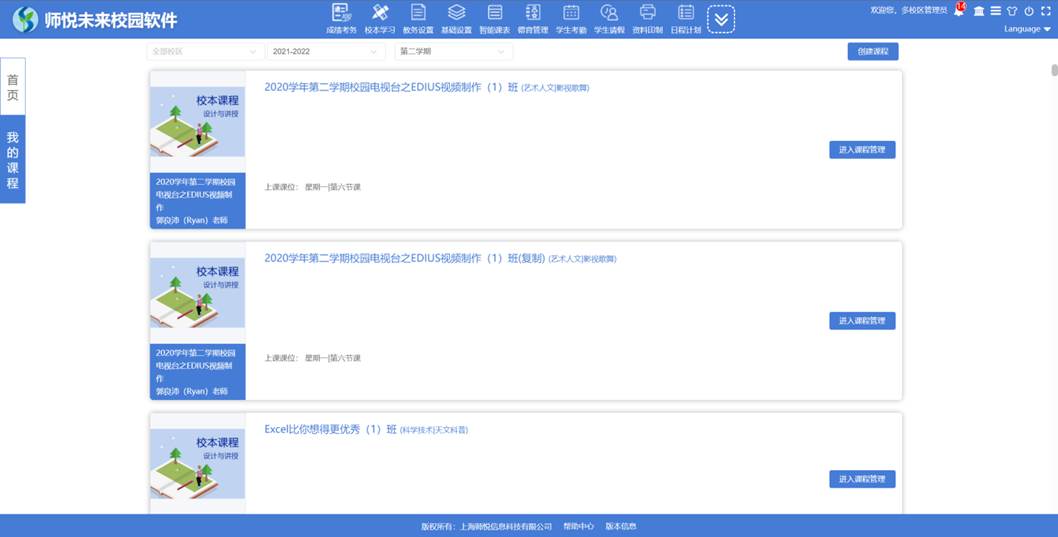
Task: Click 进入课程管理 for the first EDIUS course
Action: click(x=862, y=150)
